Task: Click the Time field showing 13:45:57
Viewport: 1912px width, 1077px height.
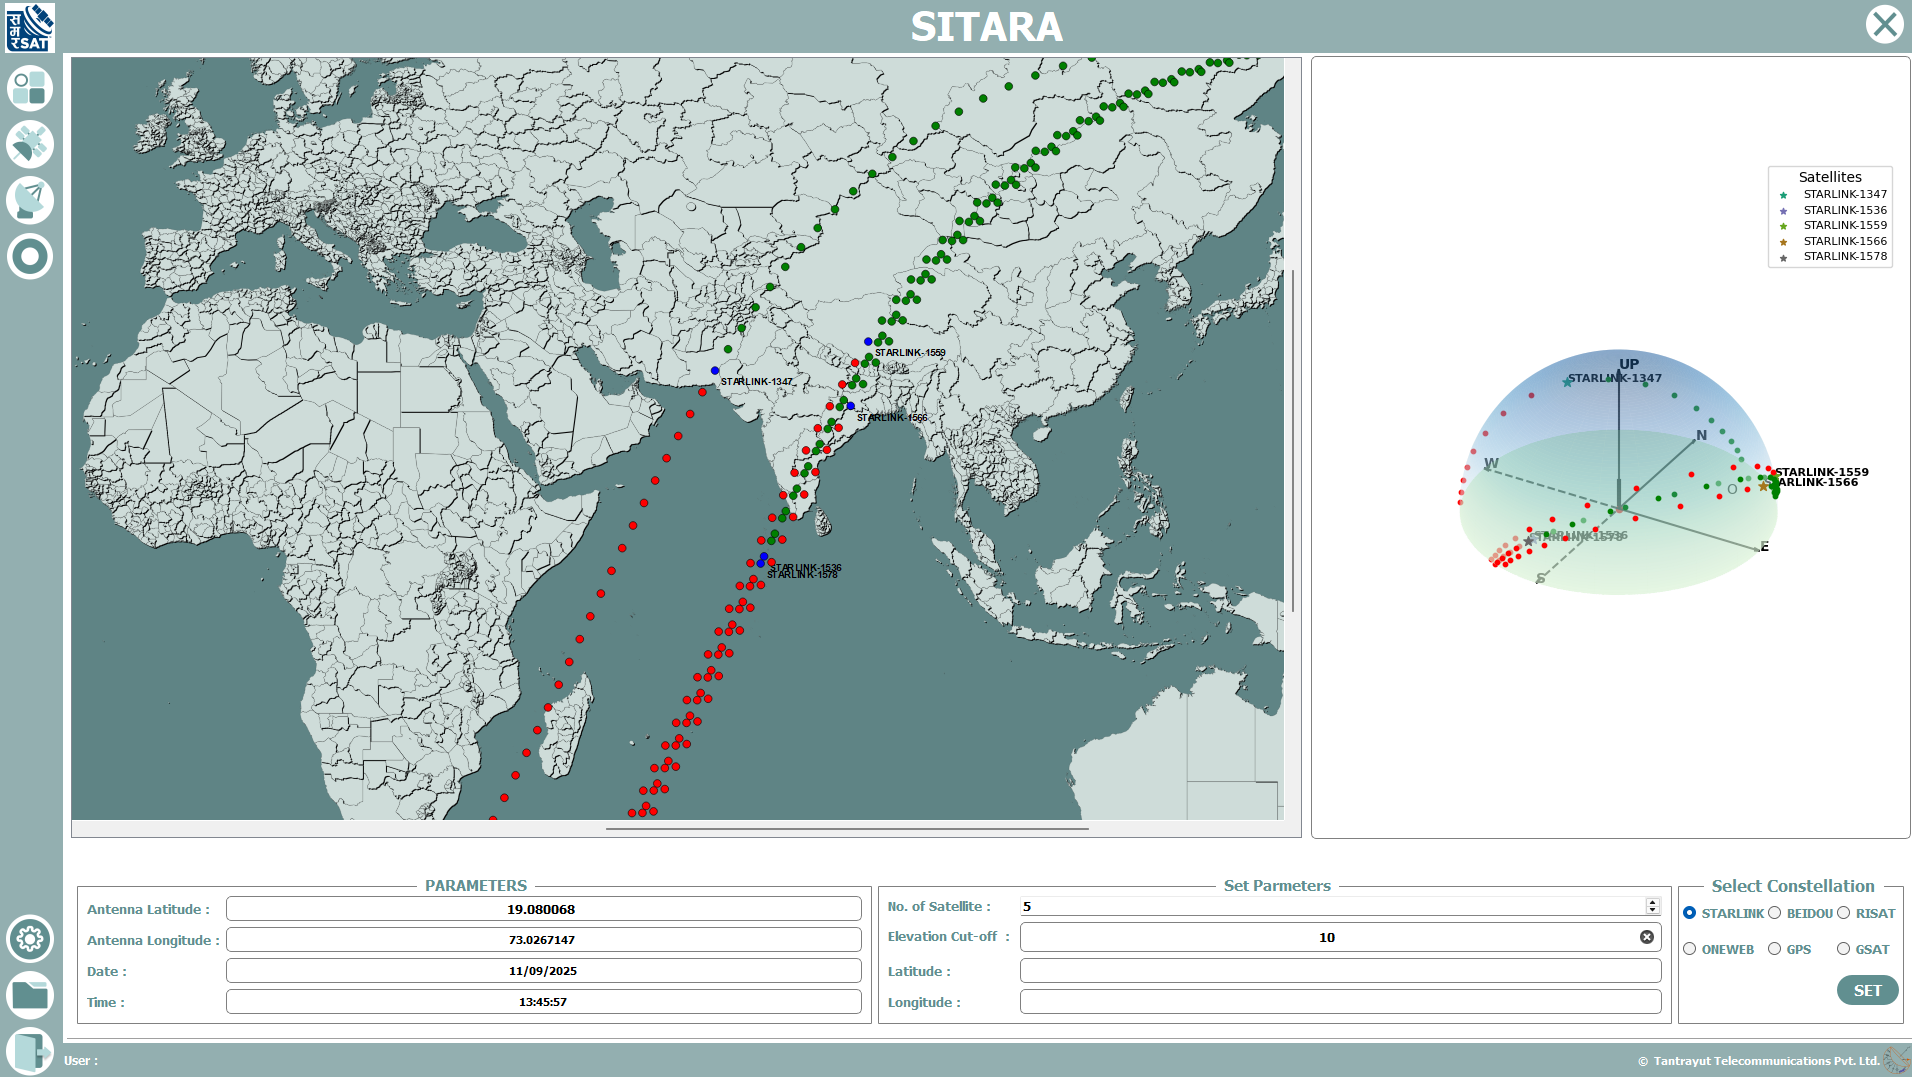Action: click(543, 1002)
